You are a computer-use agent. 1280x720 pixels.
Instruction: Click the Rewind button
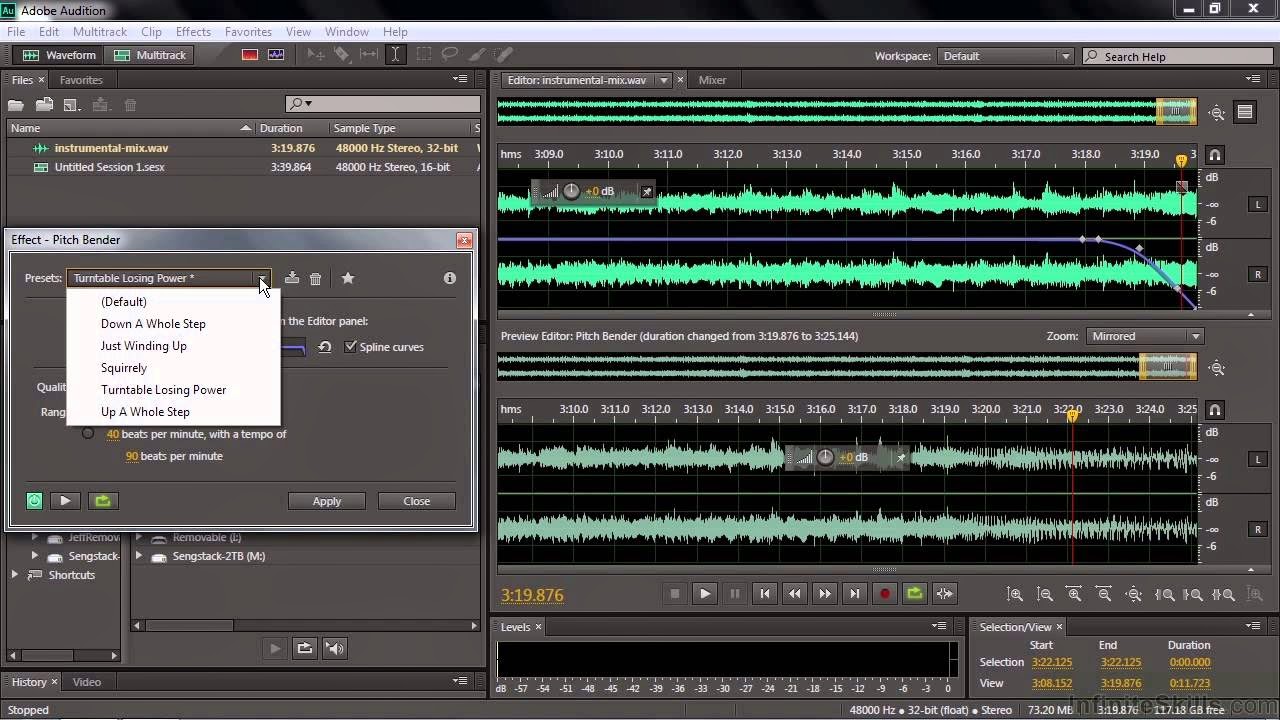click(795, 593)
